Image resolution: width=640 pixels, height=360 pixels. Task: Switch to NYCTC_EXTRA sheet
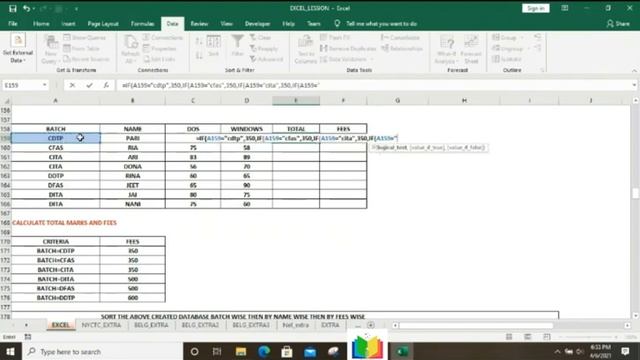tap(101, 325)
